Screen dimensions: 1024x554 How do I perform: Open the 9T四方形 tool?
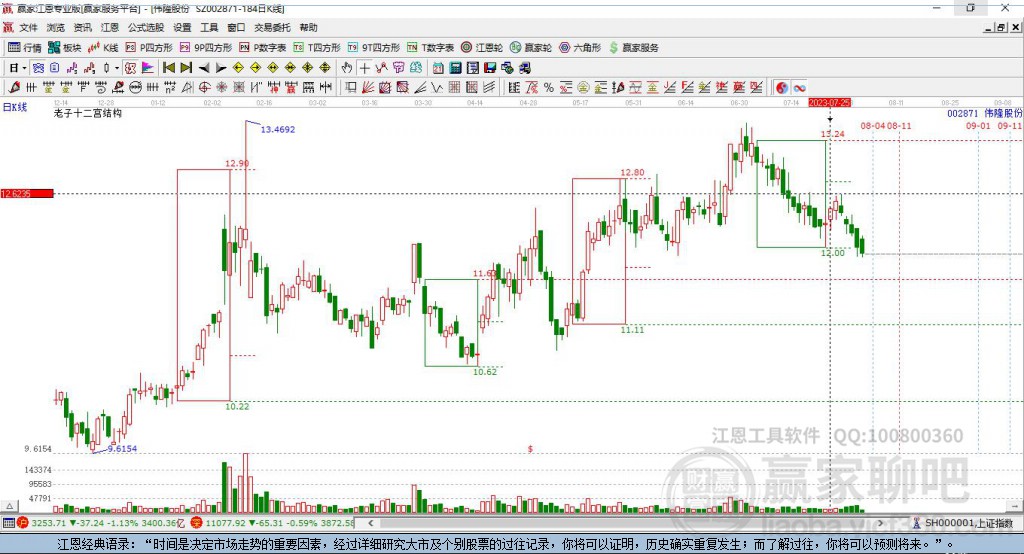click(374, 48)
